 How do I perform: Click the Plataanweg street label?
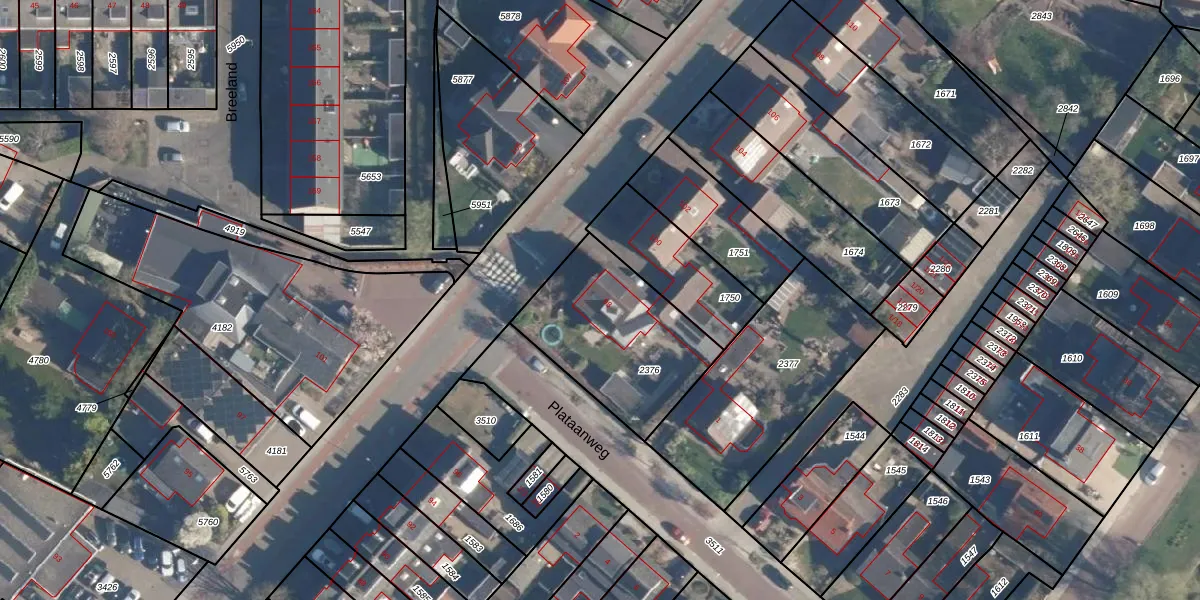click(x=578, y=430)
